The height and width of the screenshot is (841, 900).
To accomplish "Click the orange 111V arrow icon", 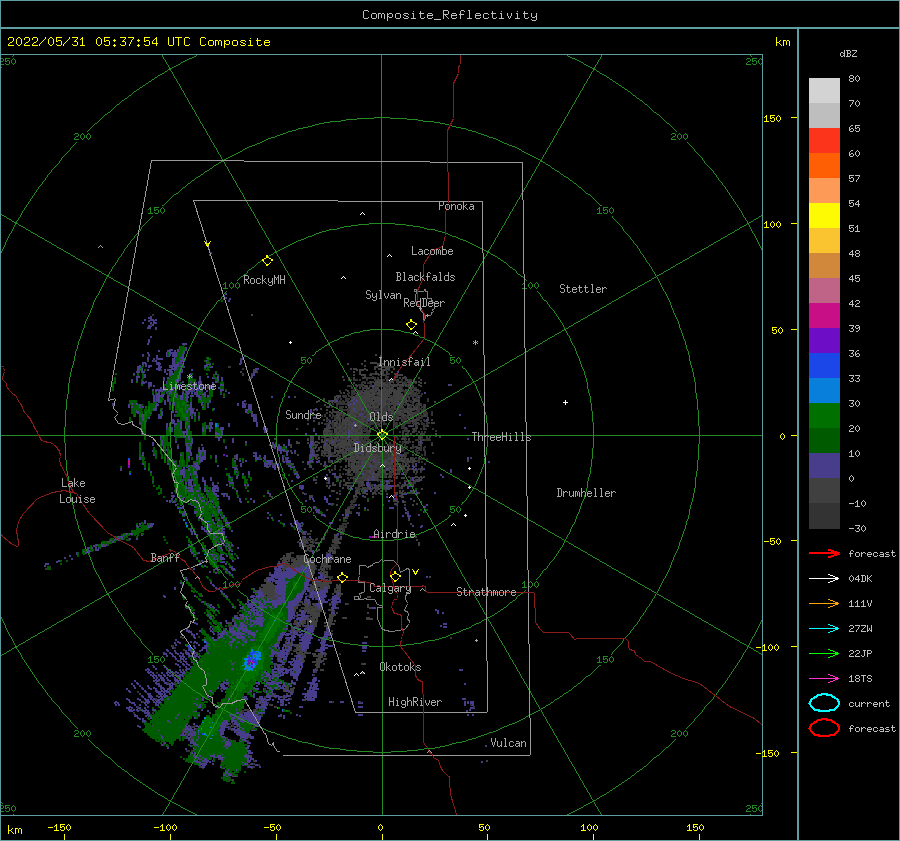I will 824,603.
